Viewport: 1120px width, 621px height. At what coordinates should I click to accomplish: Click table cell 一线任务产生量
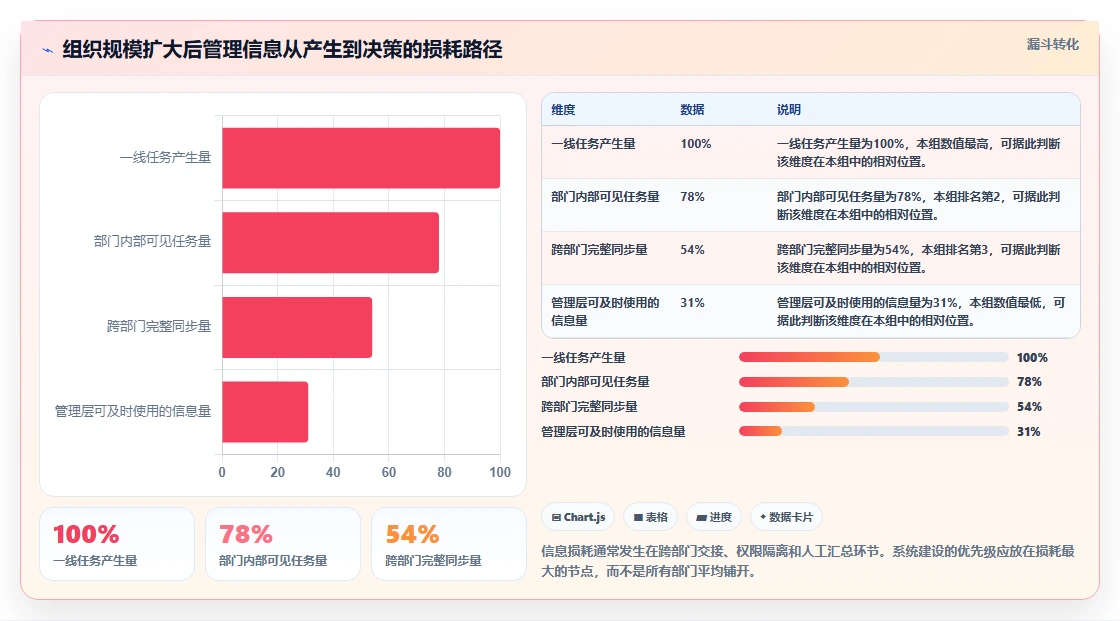(x=593, y=144)
